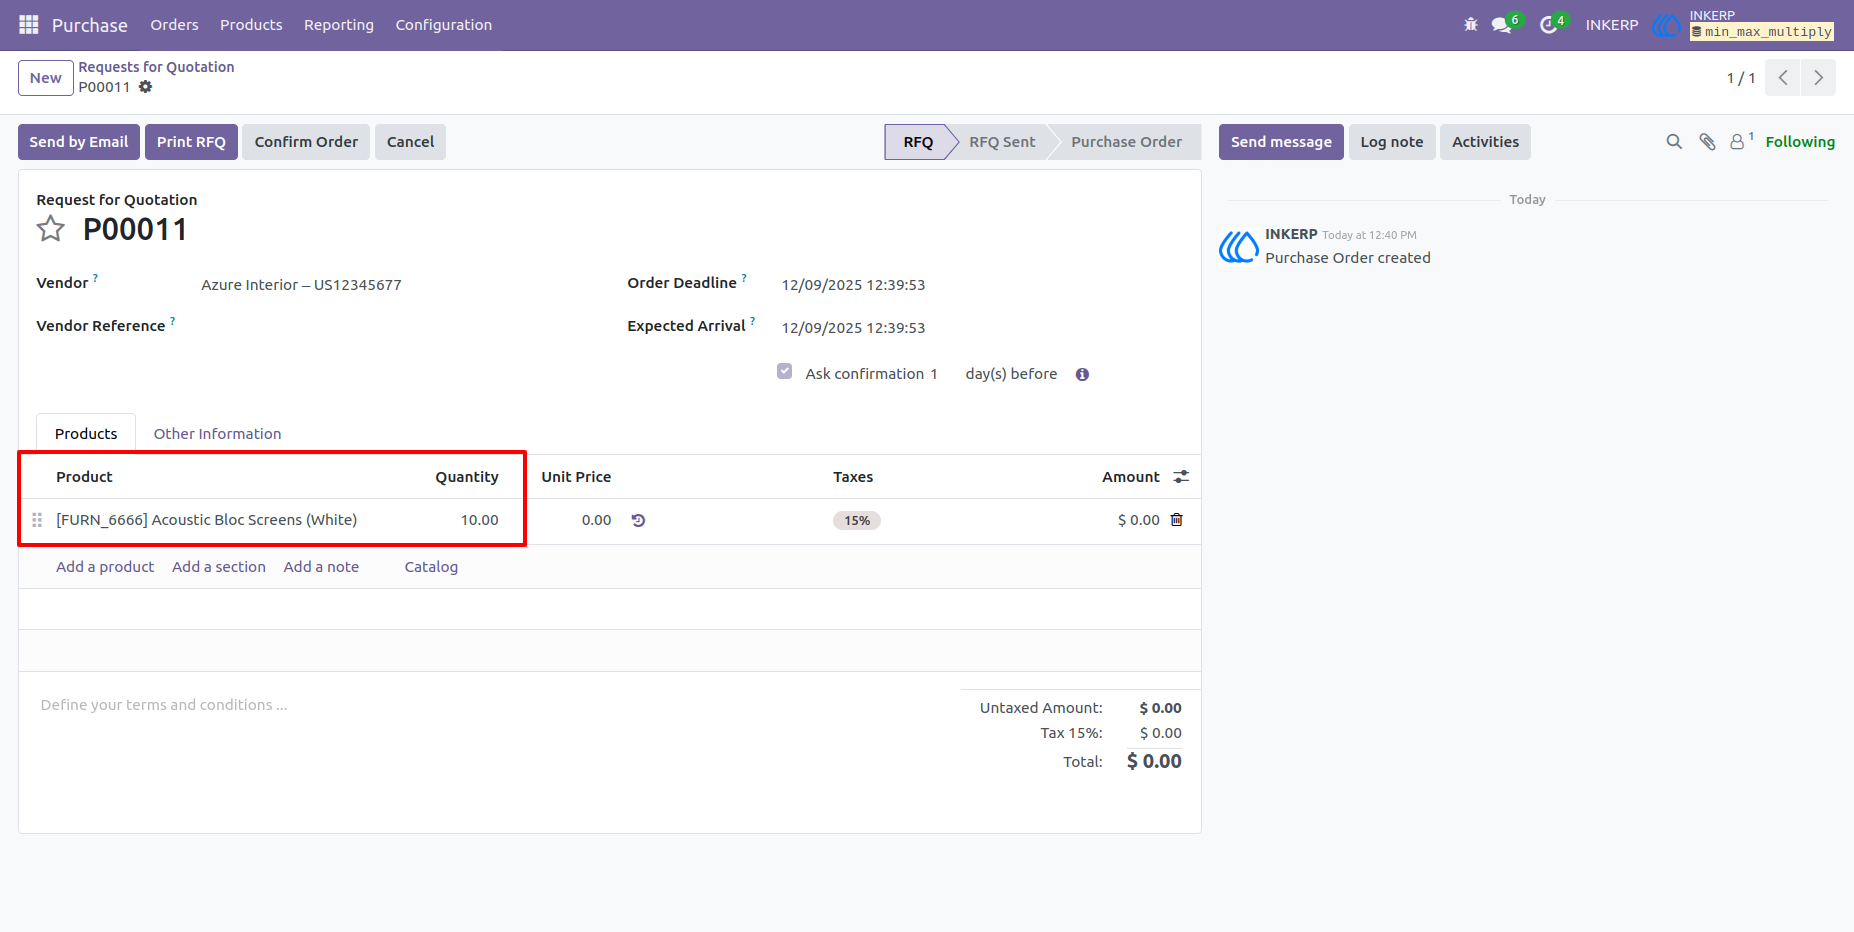1854x932 pixels.
Task: Click Add a note link
Action: tap(321, 567)
